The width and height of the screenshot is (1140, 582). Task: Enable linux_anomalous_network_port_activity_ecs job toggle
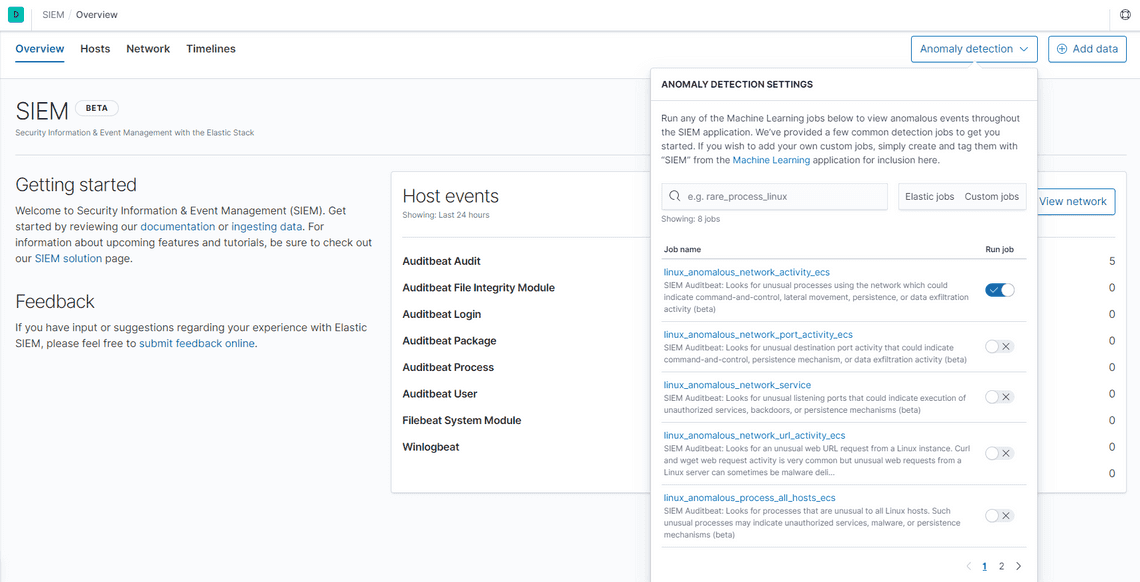tap(999, 347)
